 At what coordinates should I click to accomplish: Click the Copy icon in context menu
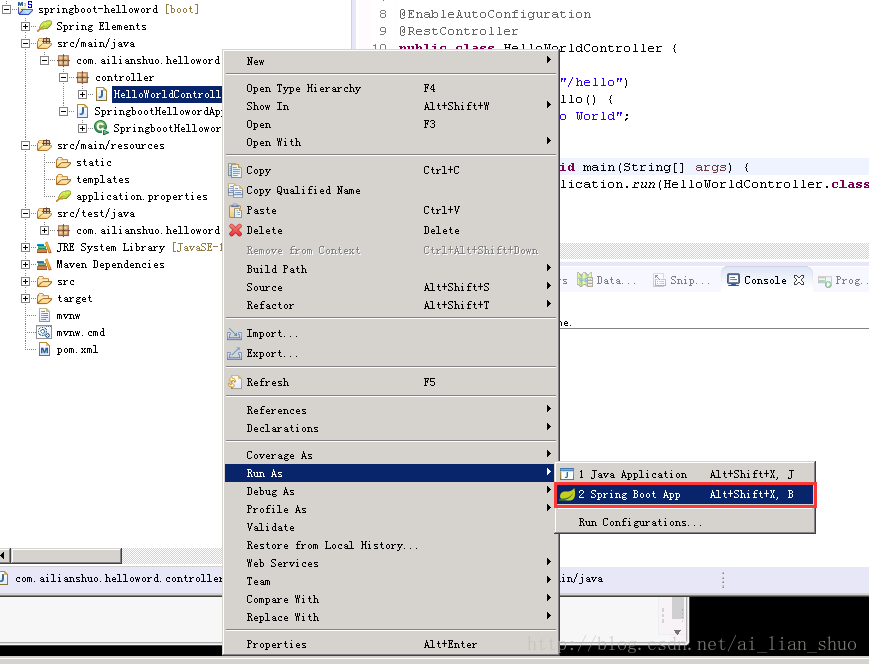coord(235,170)
